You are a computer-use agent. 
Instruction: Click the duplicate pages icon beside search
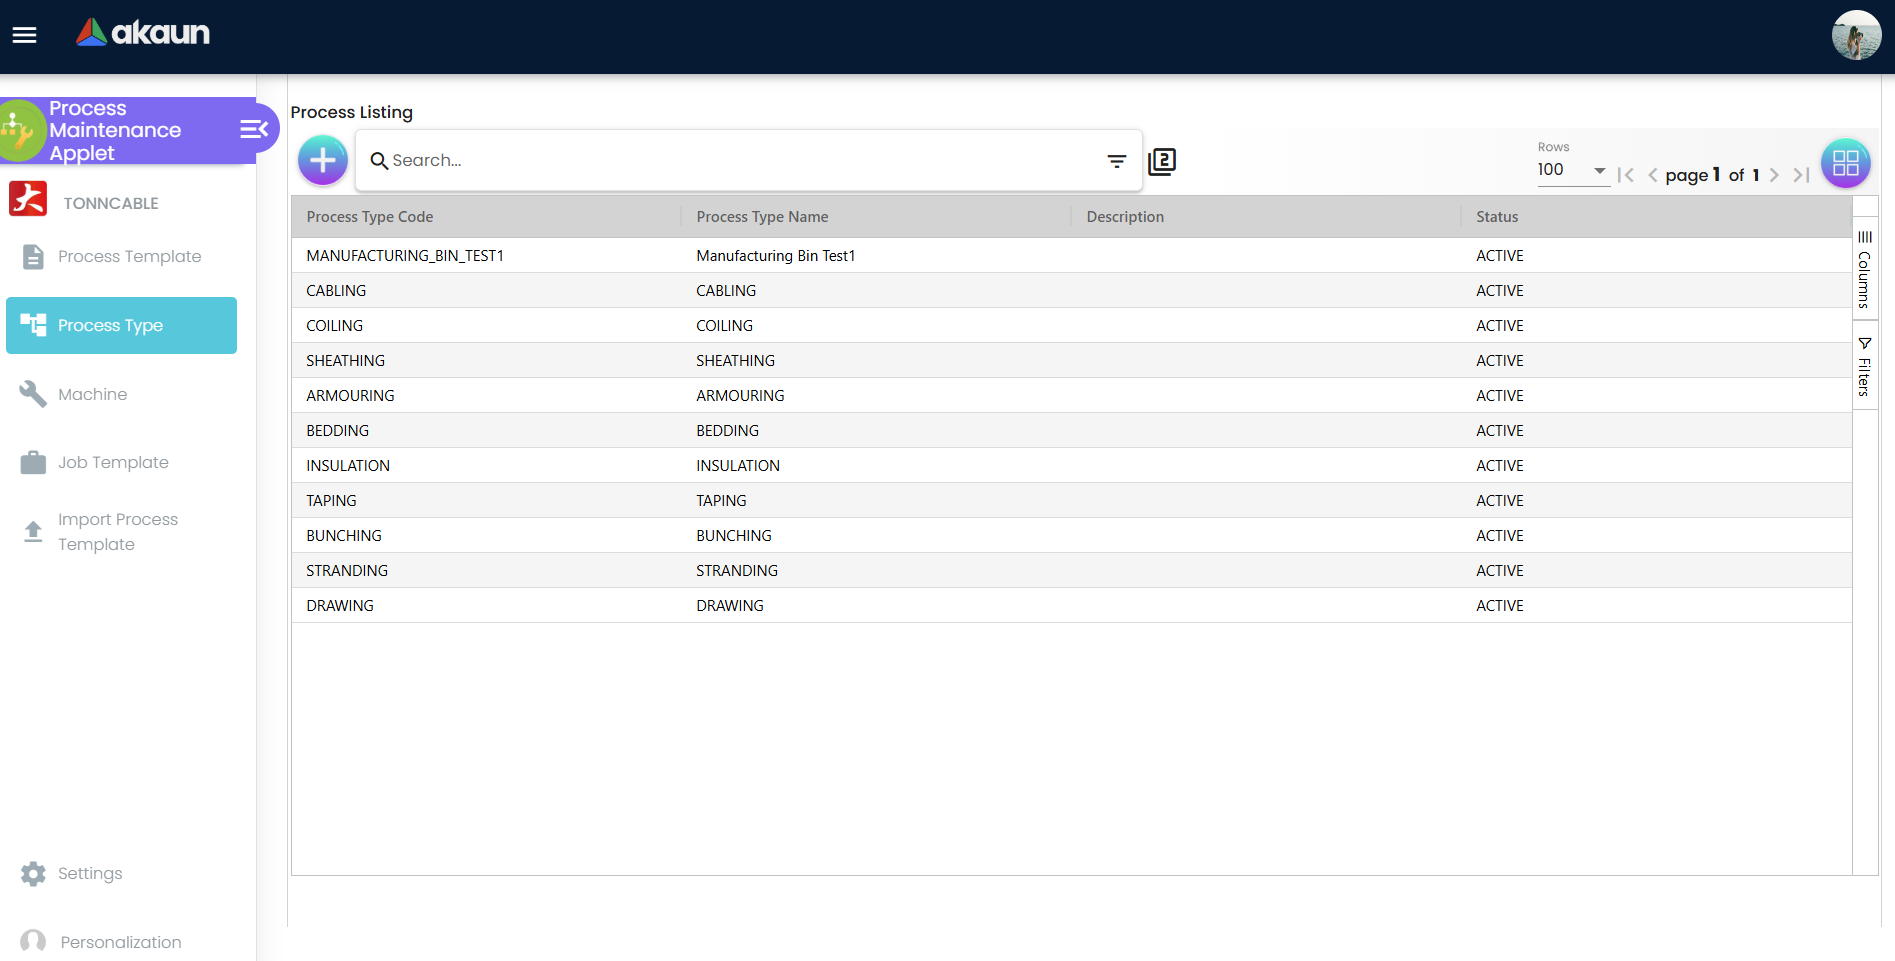[x=1162, y=160]
